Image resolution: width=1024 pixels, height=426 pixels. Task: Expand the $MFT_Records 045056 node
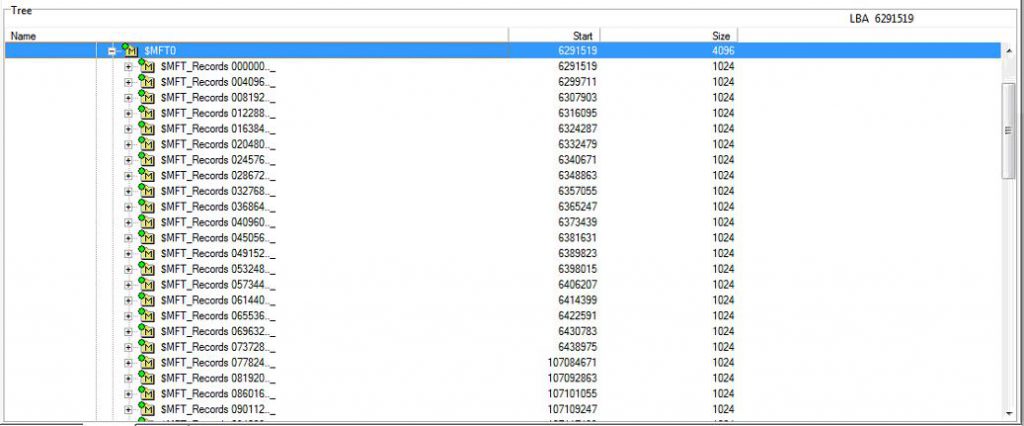(128, 238)
